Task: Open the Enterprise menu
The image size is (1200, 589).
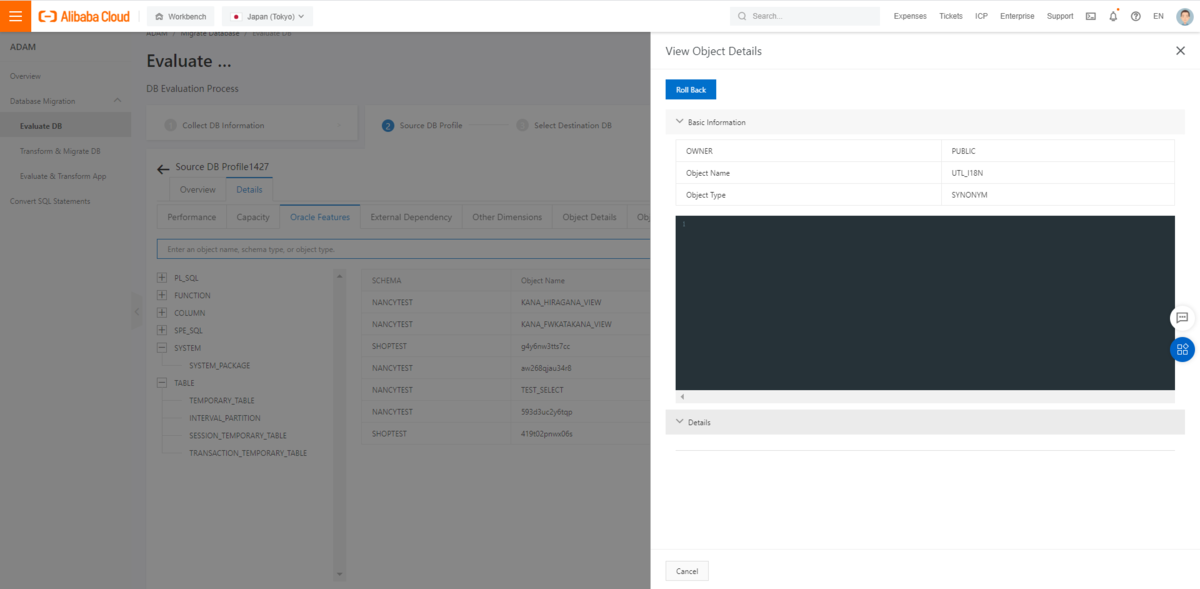Action: click(1017, 16)
